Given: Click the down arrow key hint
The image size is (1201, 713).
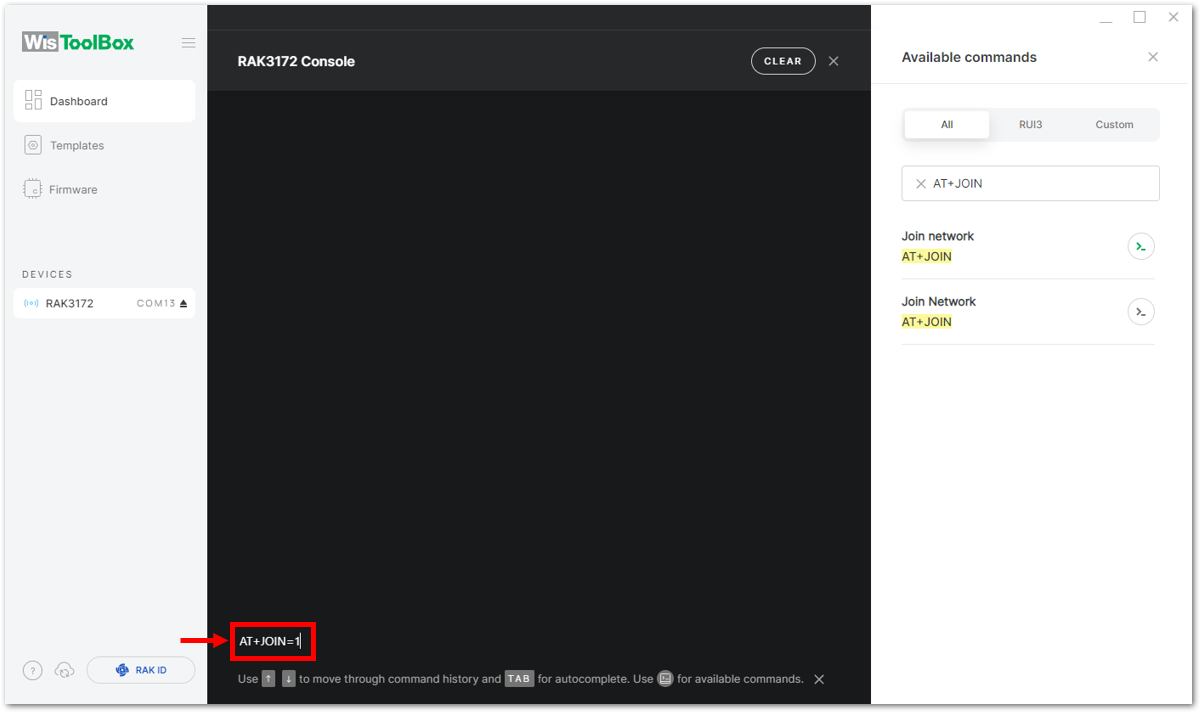Looking at the screenshot, I should click(288, 679).
